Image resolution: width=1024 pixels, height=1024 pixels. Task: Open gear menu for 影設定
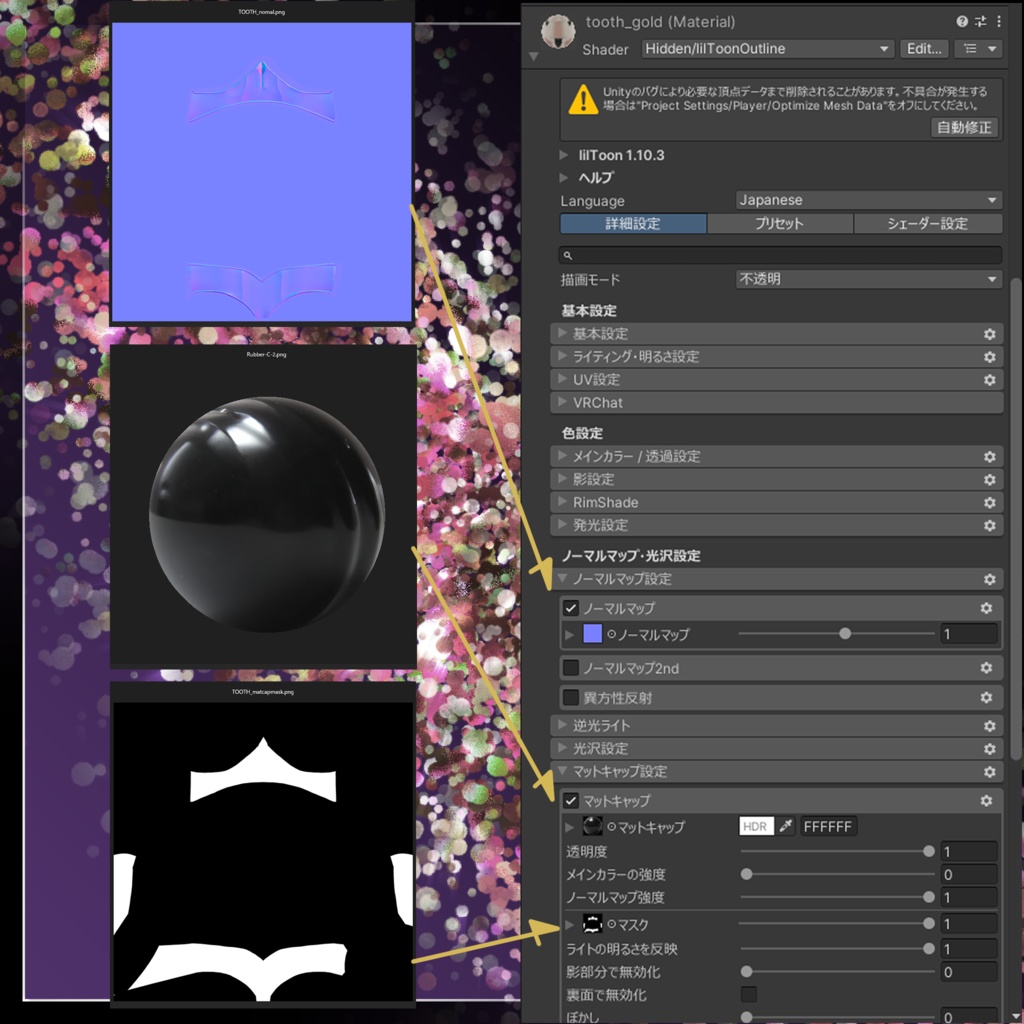989,479
